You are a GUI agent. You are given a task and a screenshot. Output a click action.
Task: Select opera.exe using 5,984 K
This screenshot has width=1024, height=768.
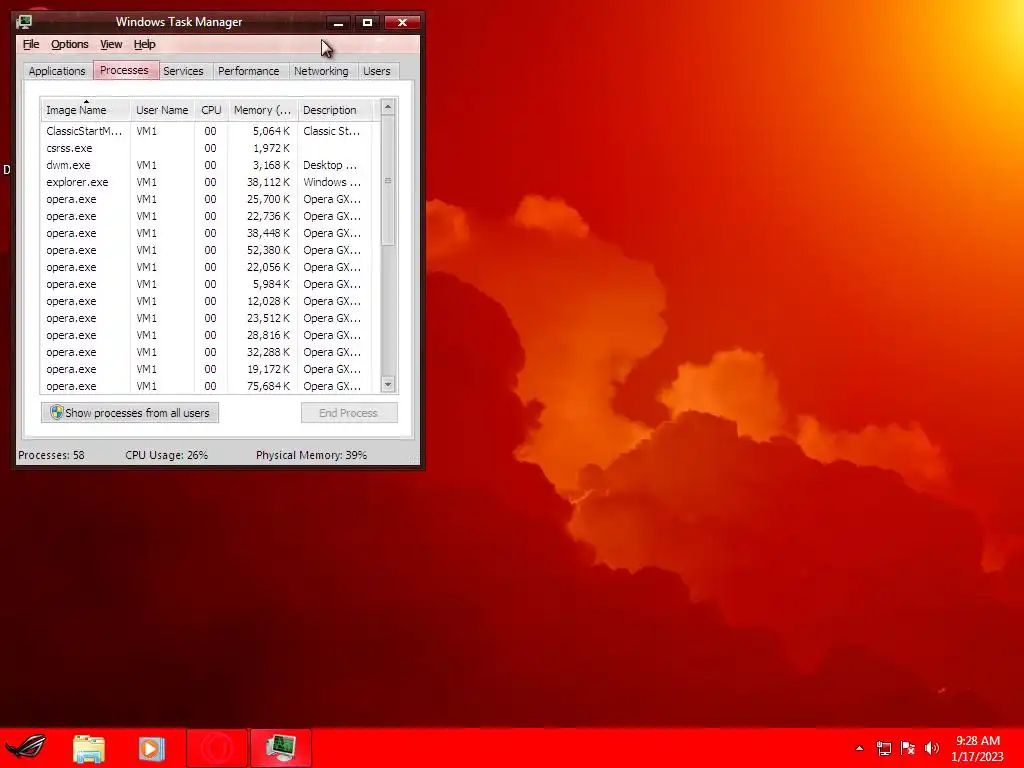point(206,284)
